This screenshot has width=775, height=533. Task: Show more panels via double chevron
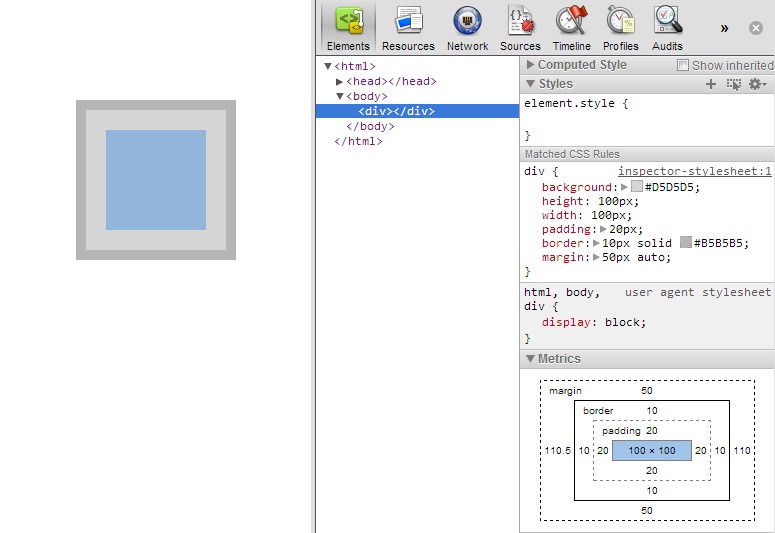[x=724, y=28]
